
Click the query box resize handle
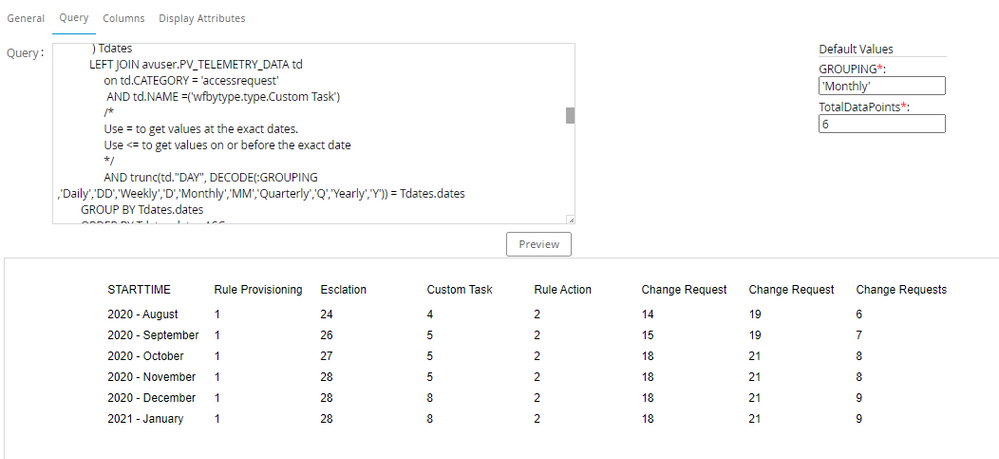point(570,221)
